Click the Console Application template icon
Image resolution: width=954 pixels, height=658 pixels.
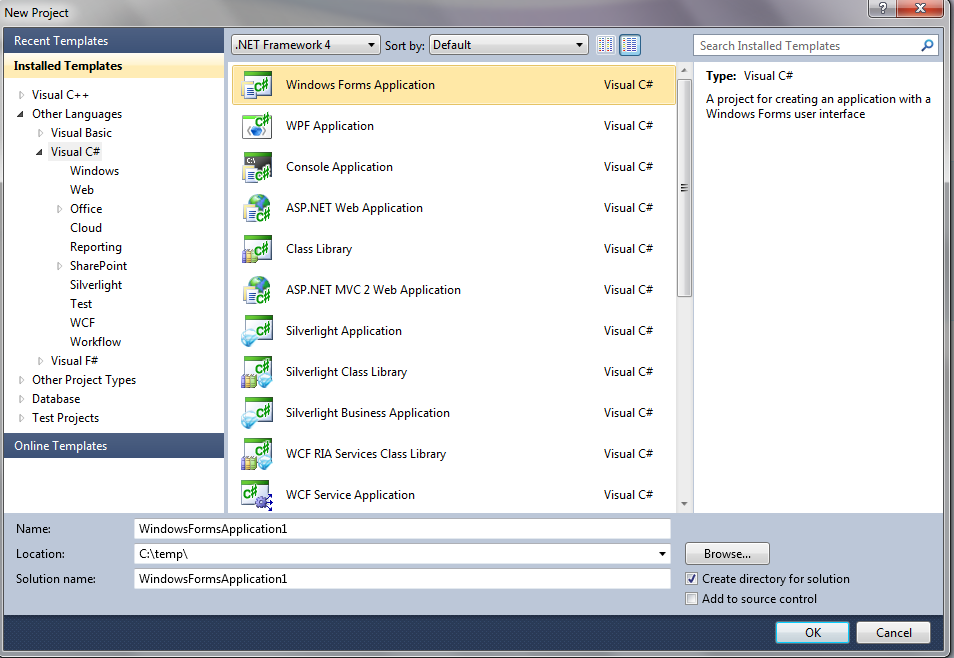coord(257,167)
